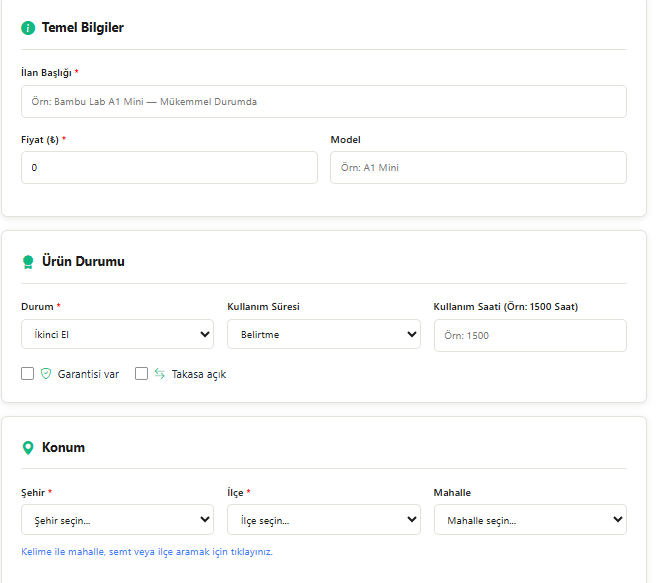The width and height of the screenshot is (658, 583).
Task: Click the Garantisi var label
Action: (88, 374)
